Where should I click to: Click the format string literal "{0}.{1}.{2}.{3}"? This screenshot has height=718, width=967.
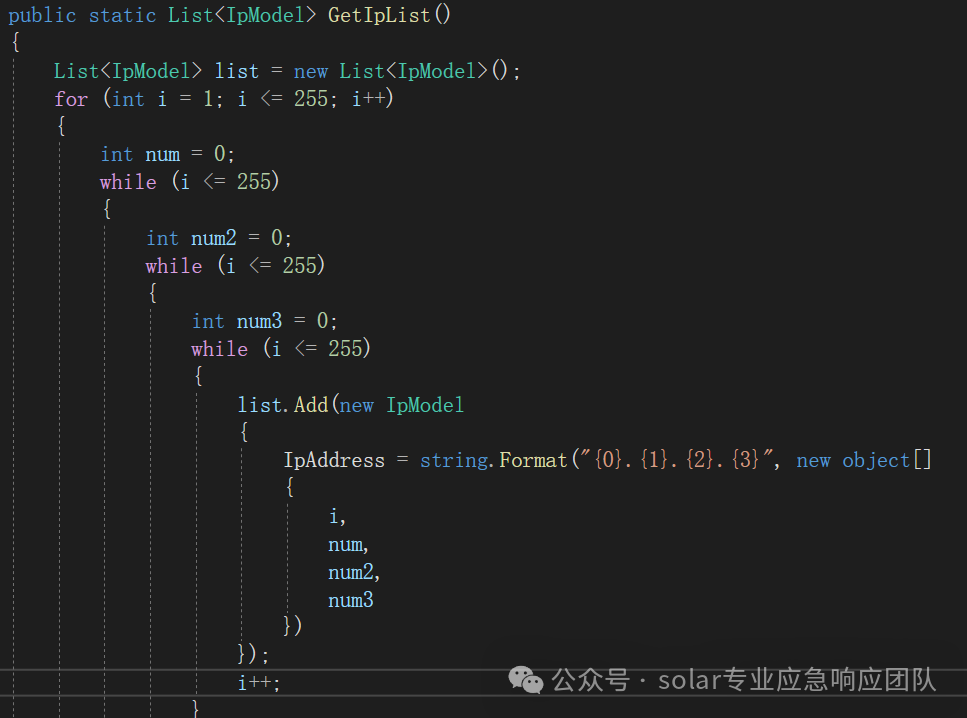pyautogui.click(x=677, y=460)
